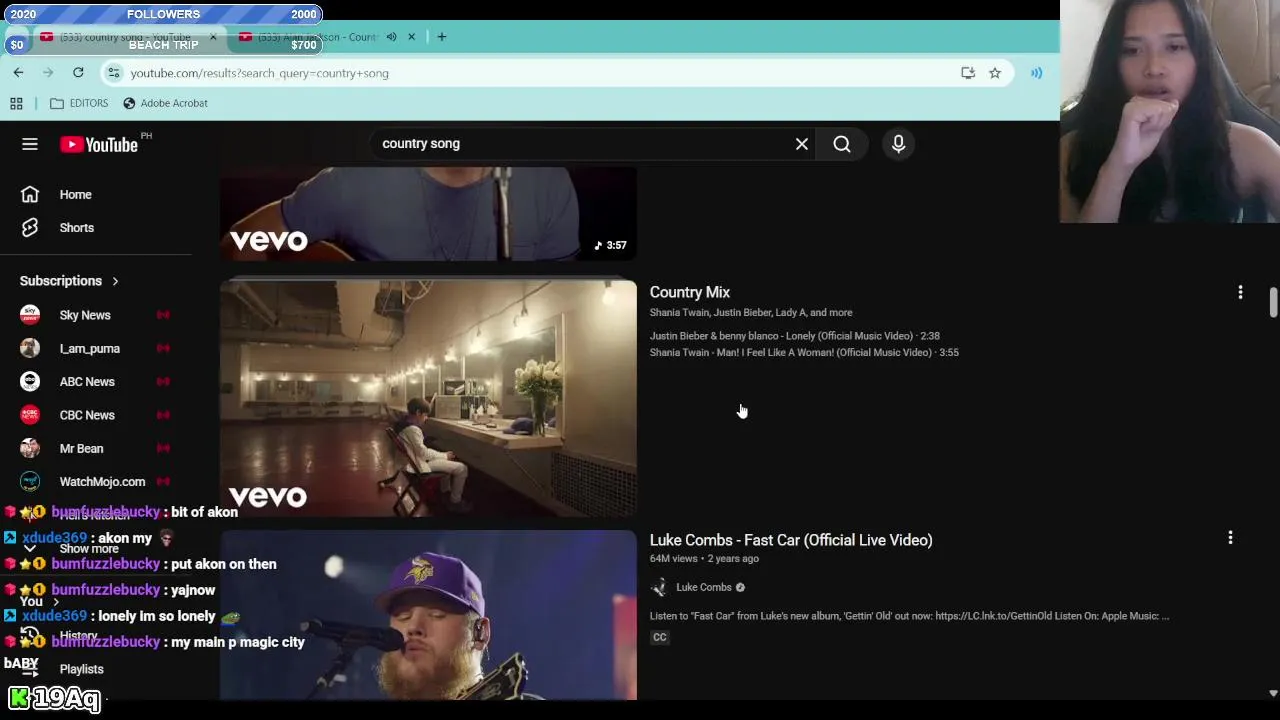Open the You section in the sidebar
The image size is (1280, 720).
[x=38, y=602]
